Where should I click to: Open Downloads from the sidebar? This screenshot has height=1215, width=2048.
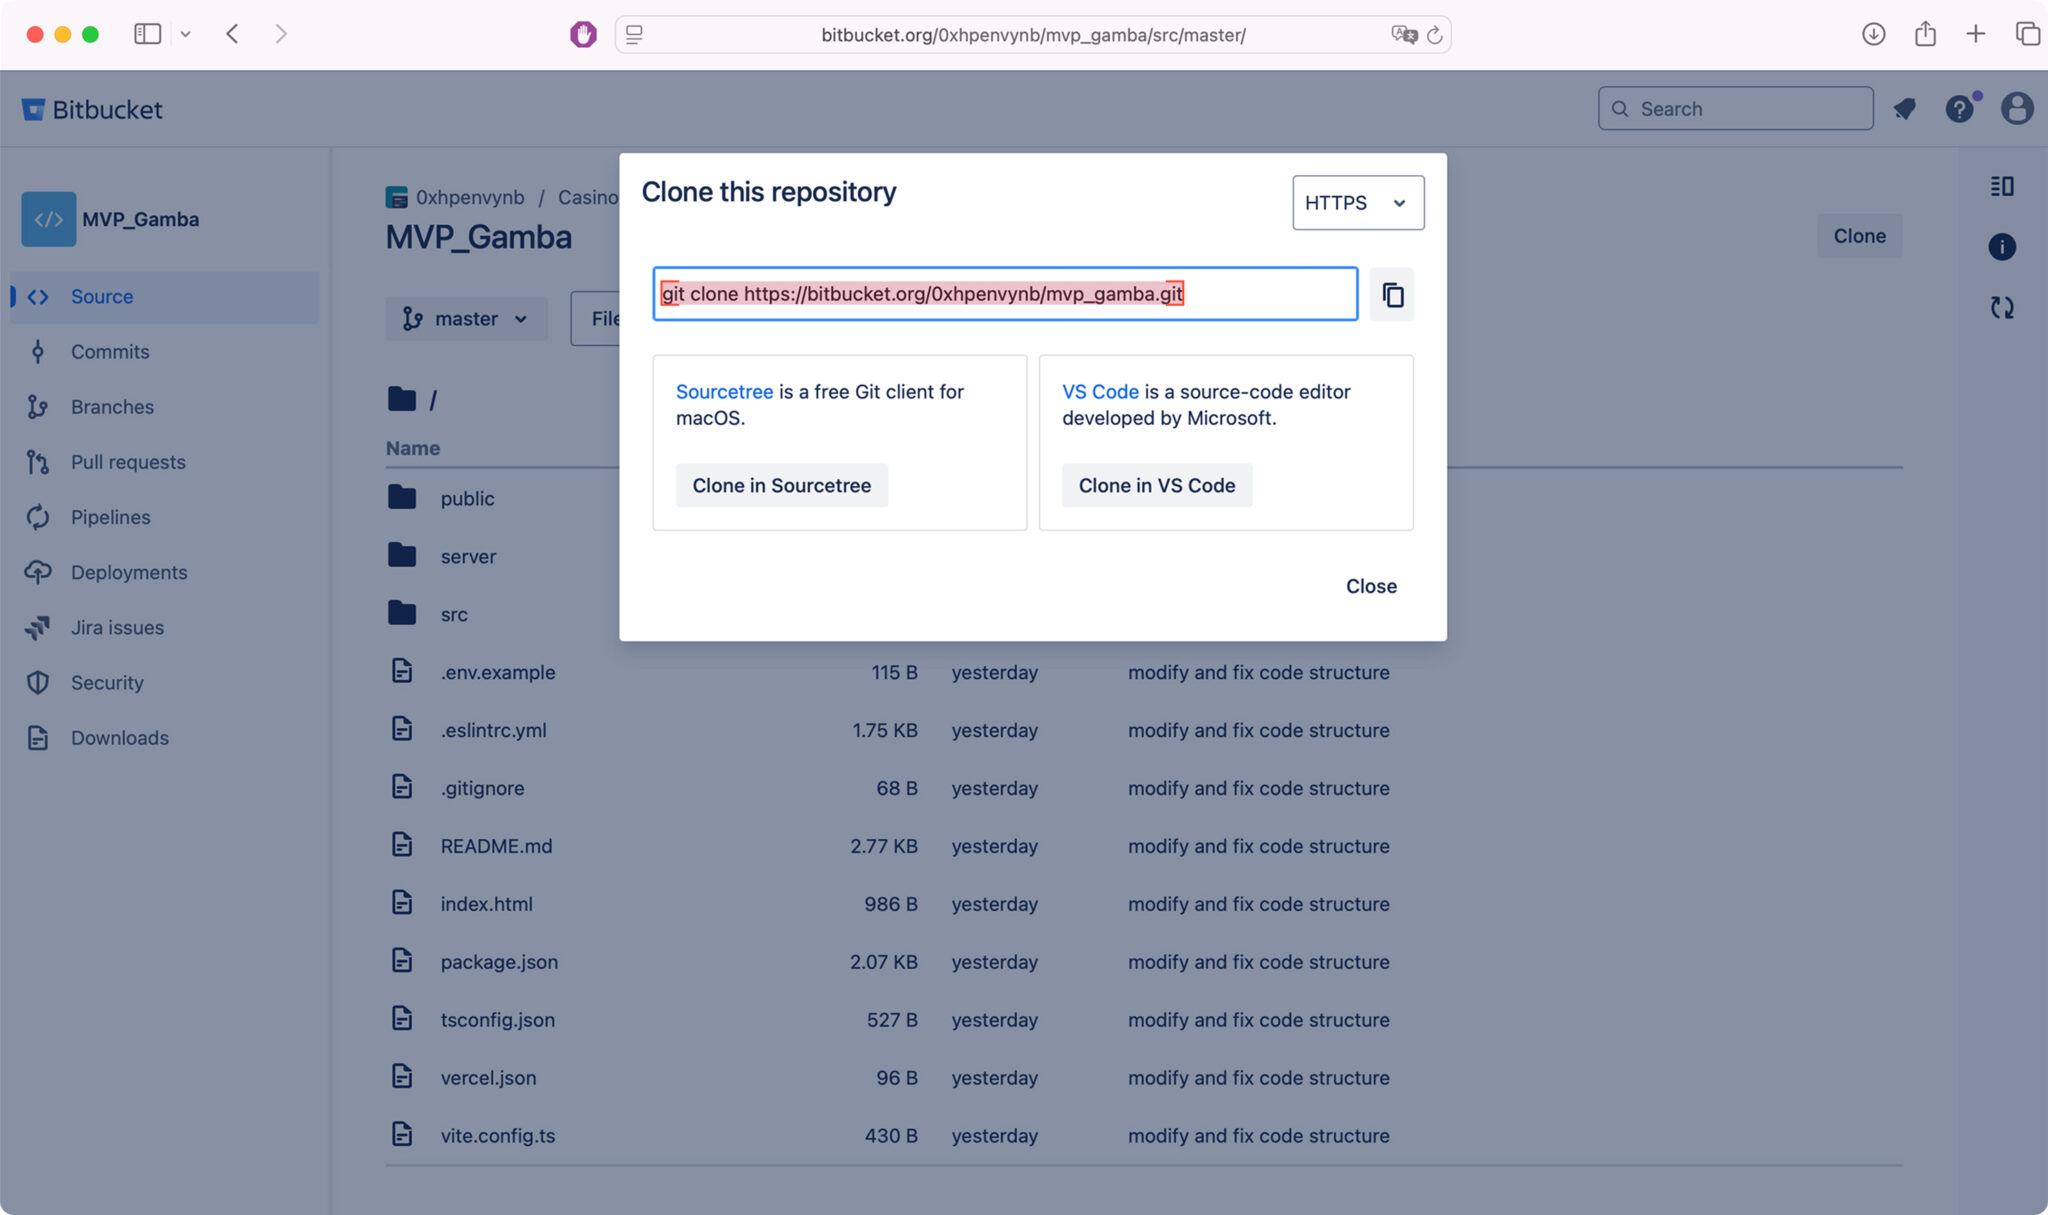tap(119, 738)
